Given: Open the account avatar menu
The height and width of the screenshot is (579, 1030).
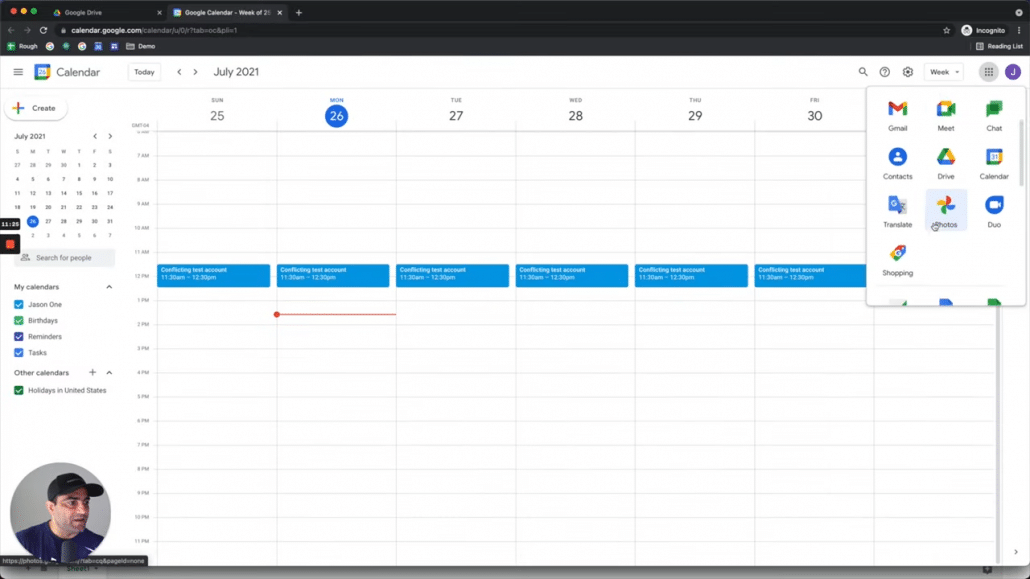Looking at the screenshot, I should pyautogui.click(x=1012, y=72).
